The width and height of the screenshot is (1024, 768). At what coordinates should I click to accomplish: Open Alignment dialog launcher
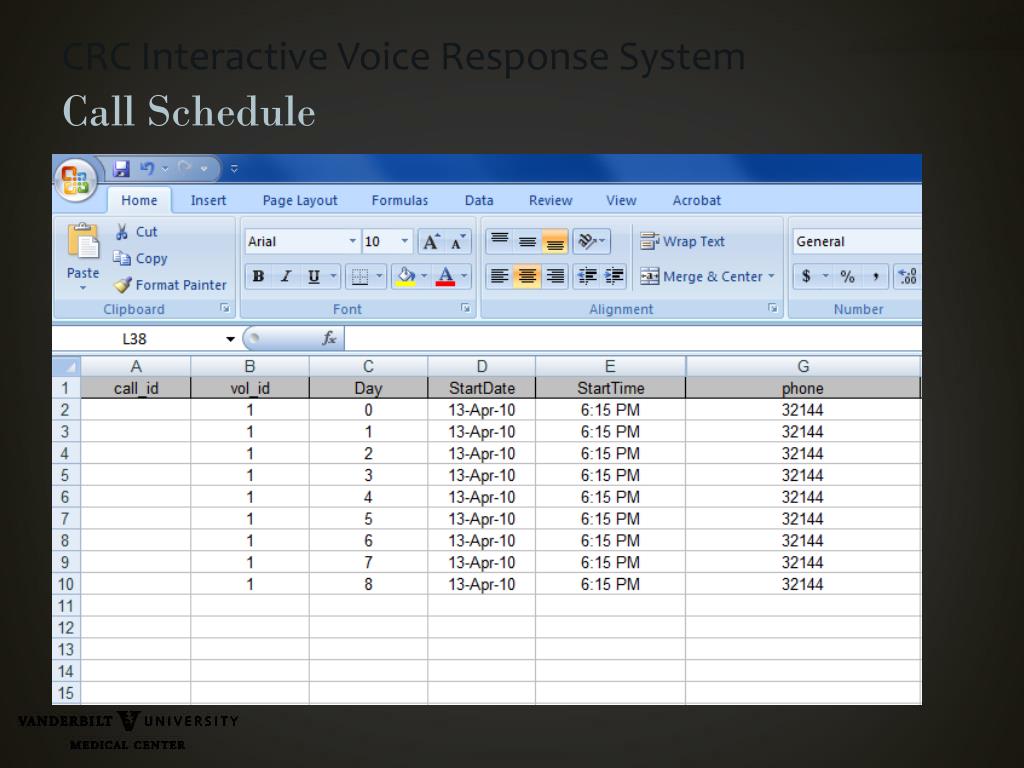[773, 308]
